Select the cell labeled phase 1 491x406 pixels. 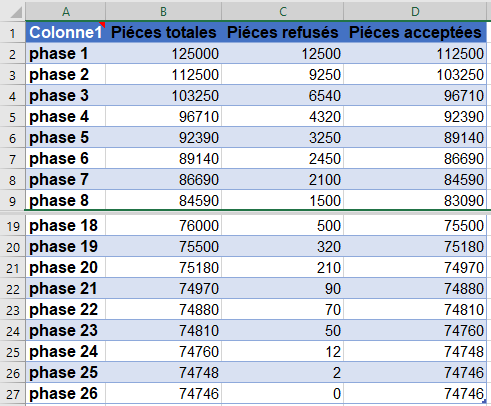(x=66, y=53)
